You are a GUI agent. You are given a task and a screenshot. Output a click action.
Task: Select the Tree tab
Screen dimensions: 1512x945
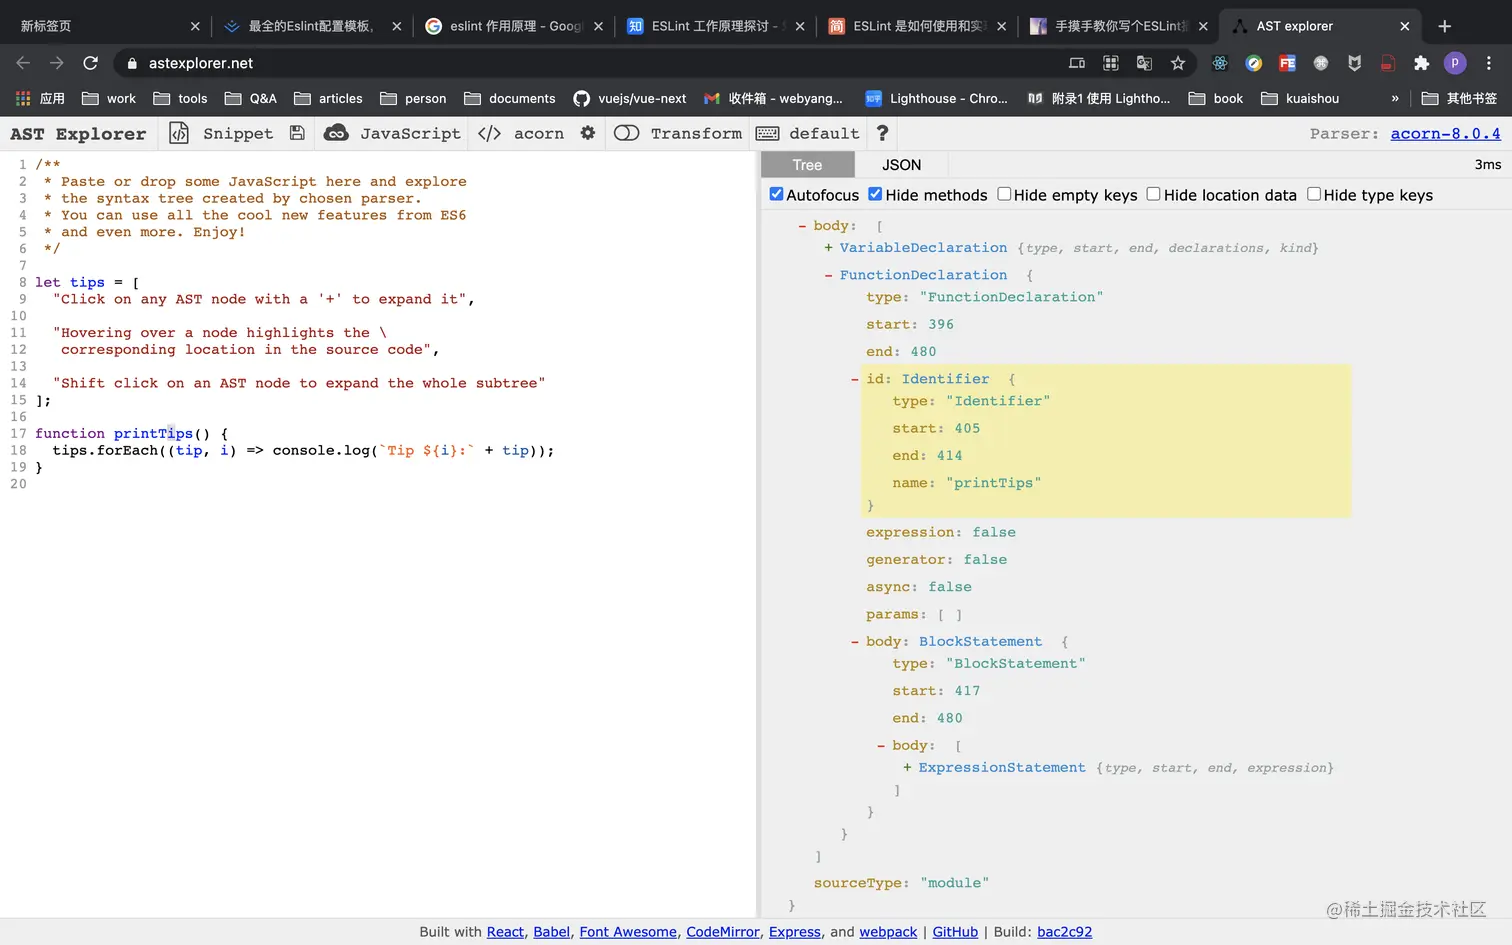click(x=807, y=165)
